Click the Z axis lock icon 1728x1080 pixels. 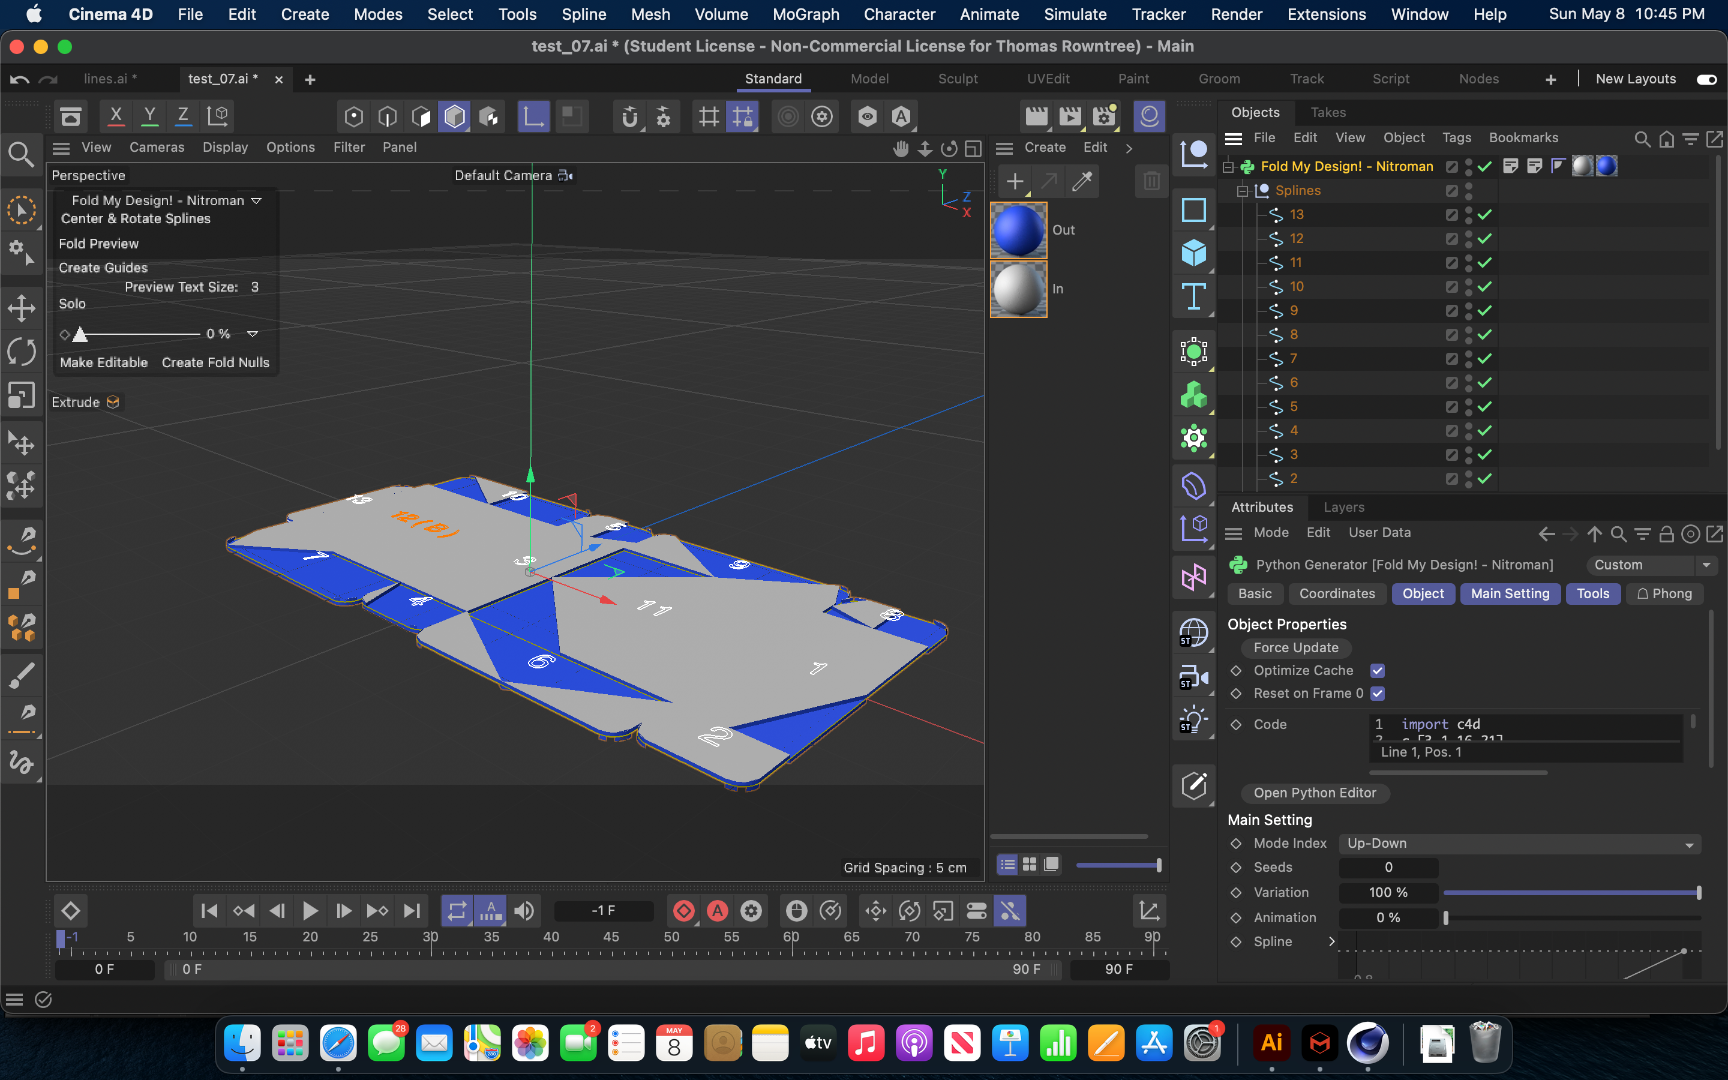pos(183,116)
